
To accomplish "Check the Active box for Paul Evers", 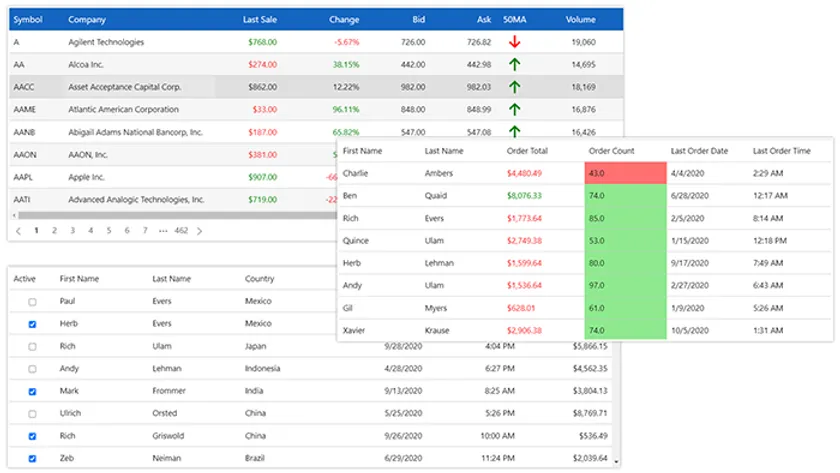I will point(32,301).
